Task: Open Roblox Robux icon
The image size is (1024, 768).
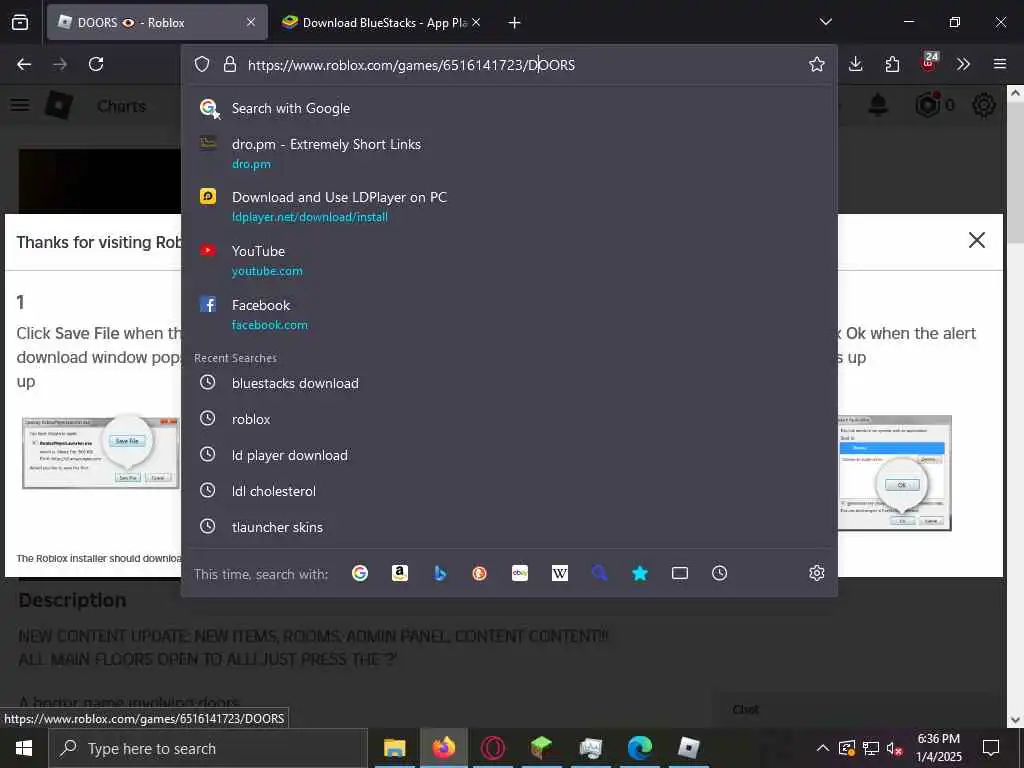Action: [927, 104]
